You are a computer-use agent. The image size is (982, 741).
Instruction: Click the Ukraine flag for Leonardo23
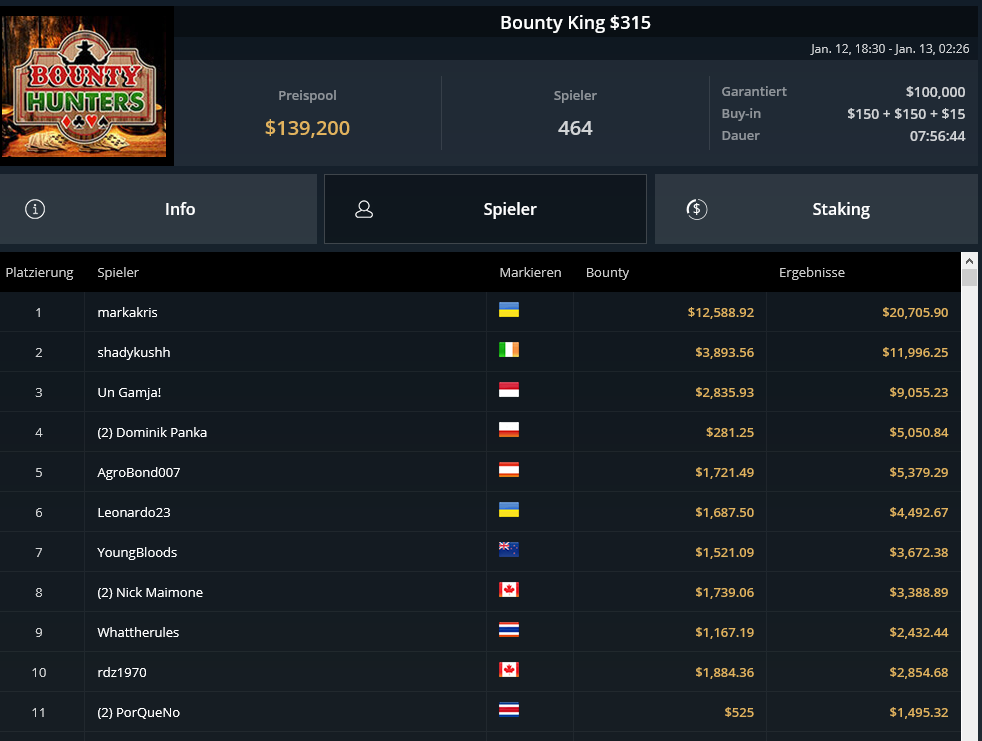pyautogui.click(x=509, y=510)
